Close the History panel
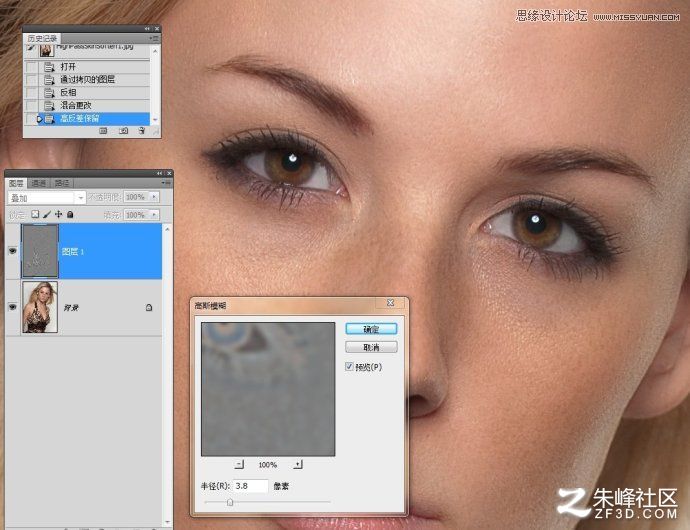 (x=157, y=29)
